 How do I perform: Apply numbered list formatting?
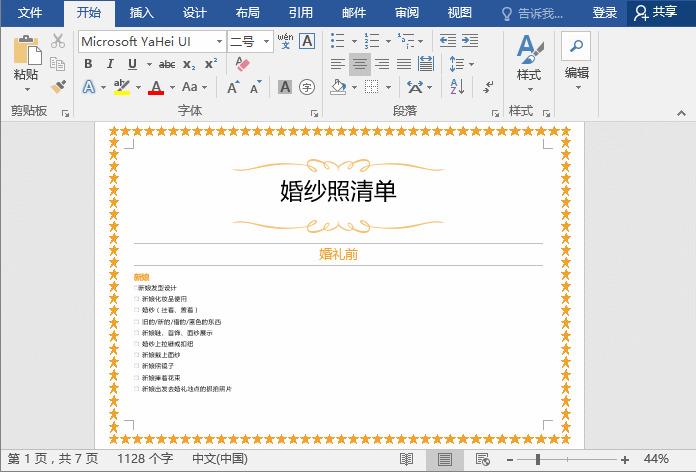pos(372,41)
